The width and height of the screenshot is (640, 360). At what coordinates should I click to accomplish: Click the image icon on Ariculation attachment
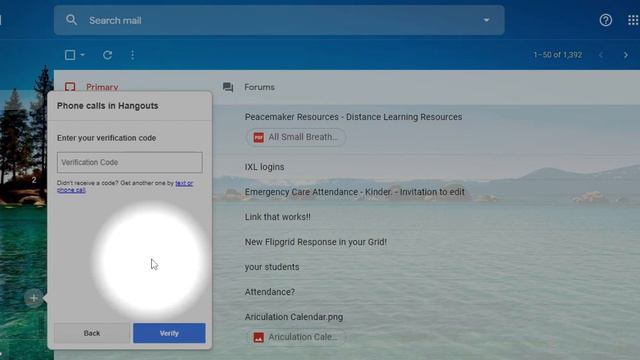[x=258, y=337]
